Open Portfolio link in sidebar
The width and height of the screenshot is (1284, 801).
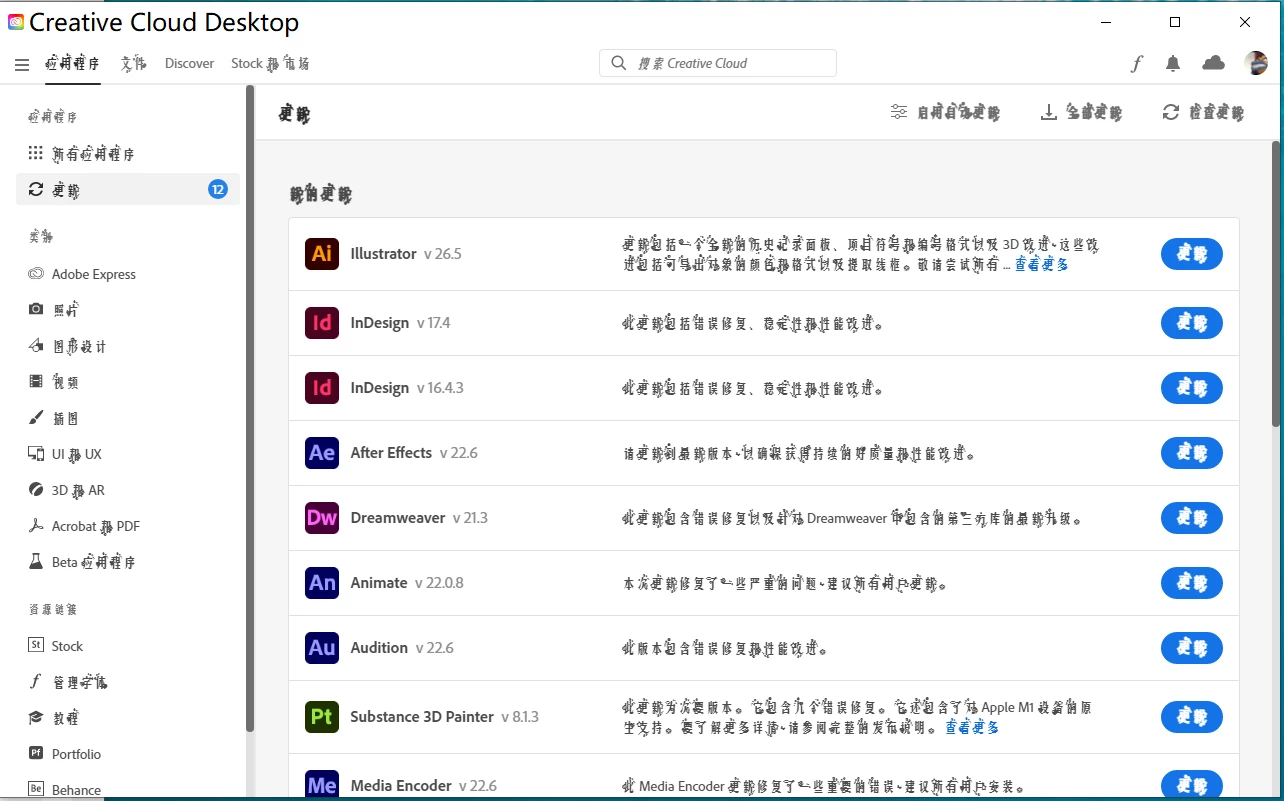click(65, 754)
